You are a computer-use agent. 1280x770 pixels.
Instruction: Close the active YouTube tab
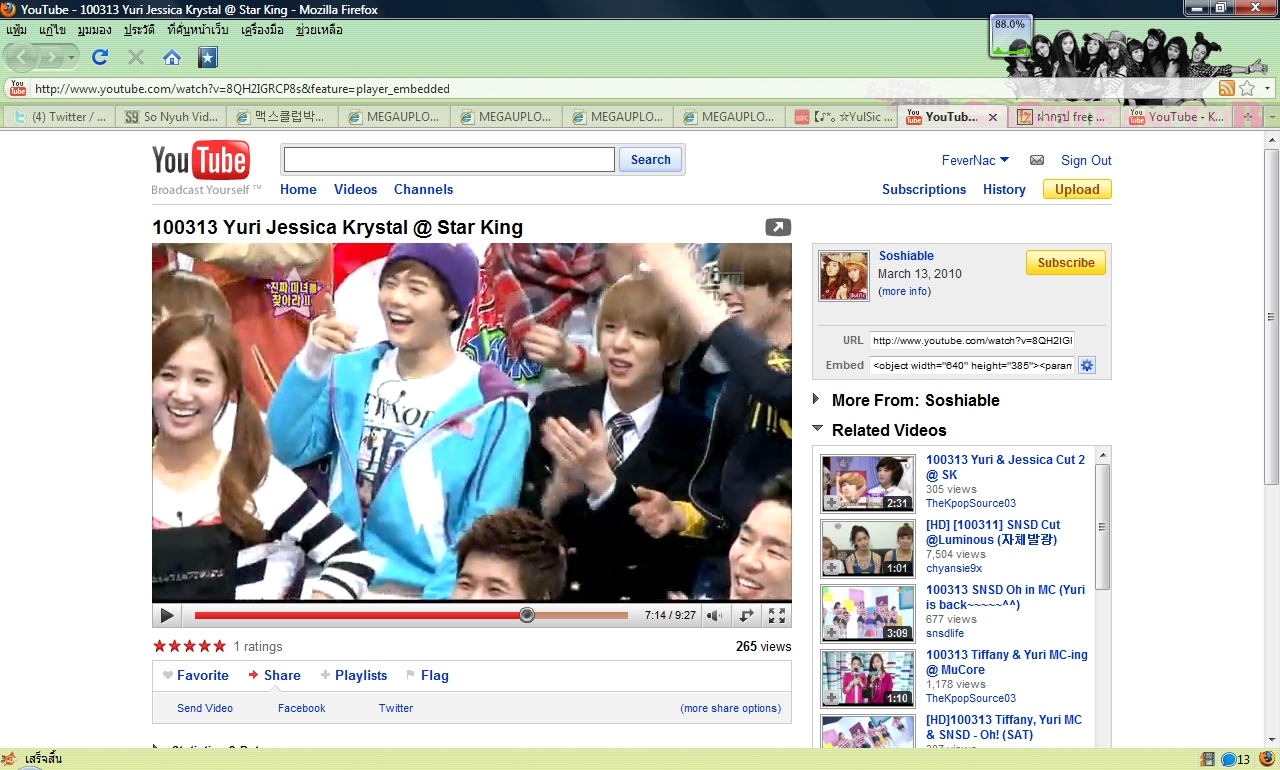993,117
